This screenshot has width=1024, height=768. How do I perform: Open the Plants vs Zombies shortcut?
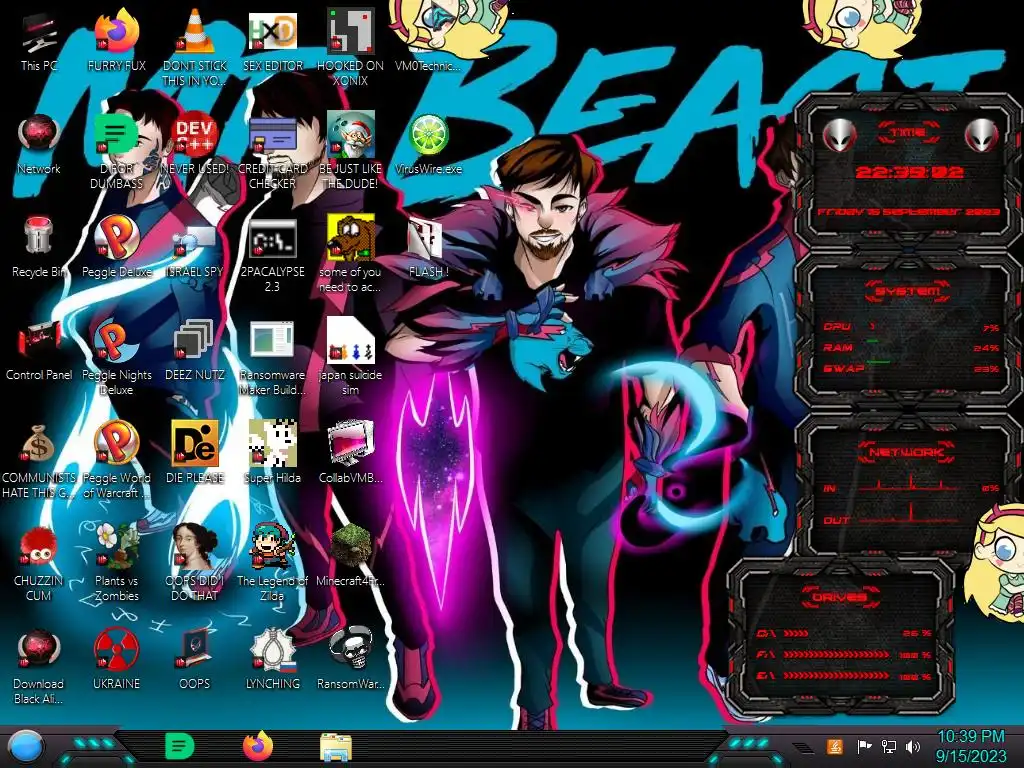coord(117,562)
